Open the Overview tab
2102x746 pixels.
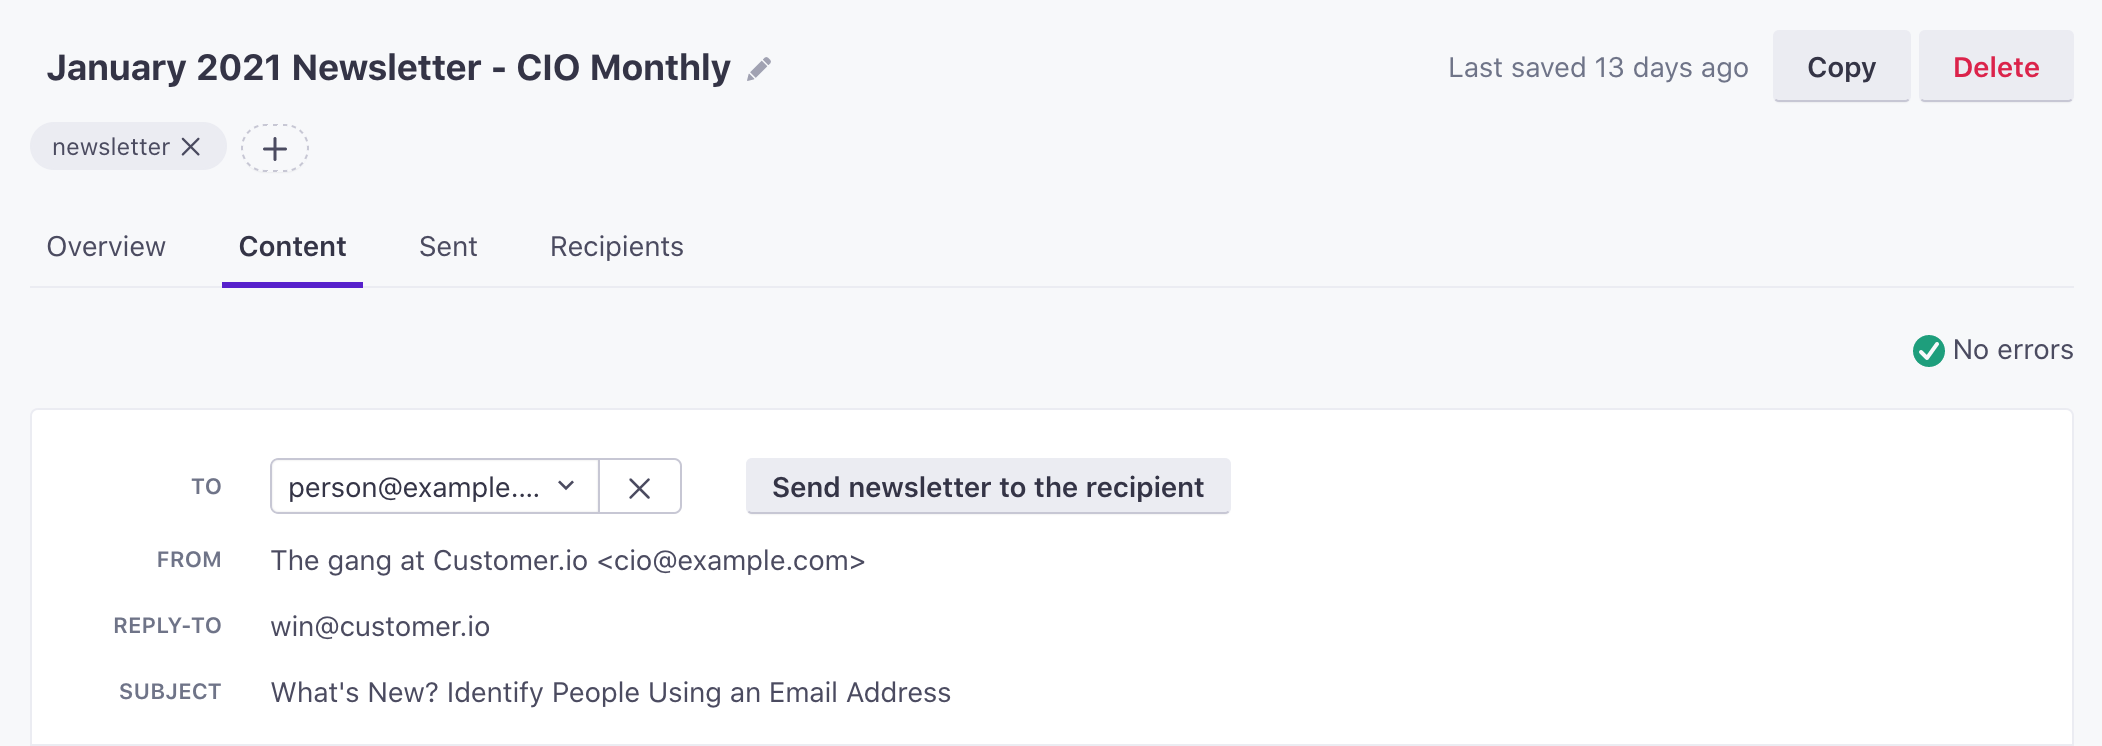click(x=106, y=247)
